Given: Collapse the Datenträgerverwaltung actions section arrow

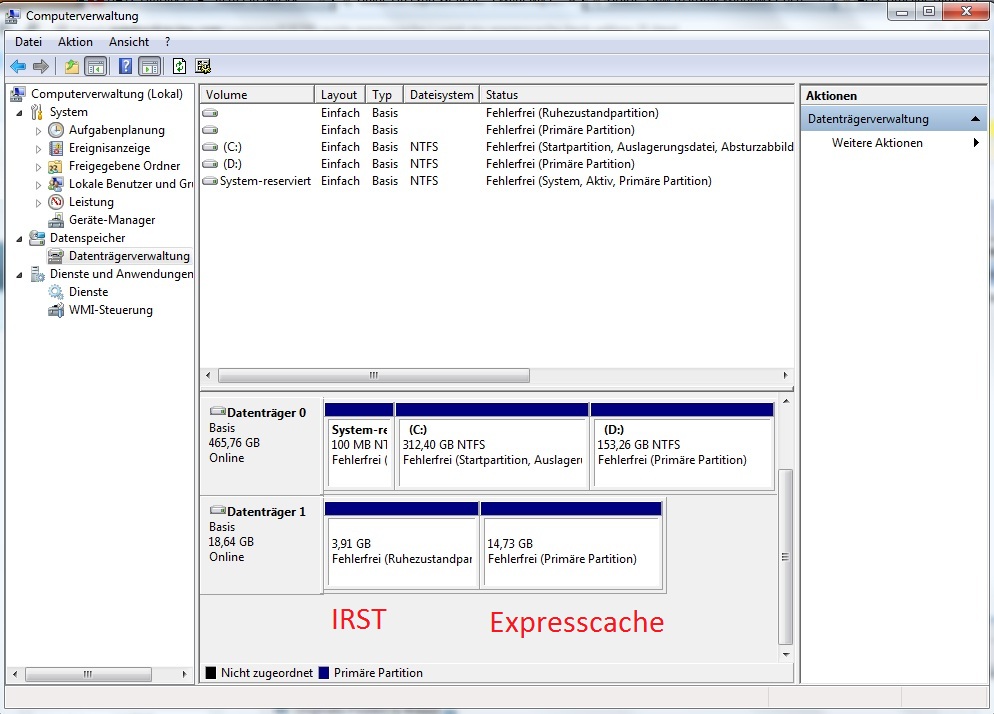Looking at the screenshot, I should 976,119.
